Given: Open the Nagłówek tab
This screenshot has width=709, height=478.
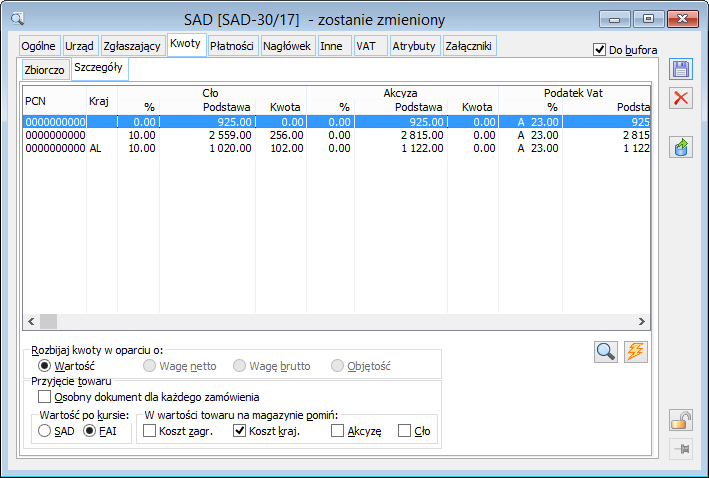Looking at the screenshot, I should point(287,46).
